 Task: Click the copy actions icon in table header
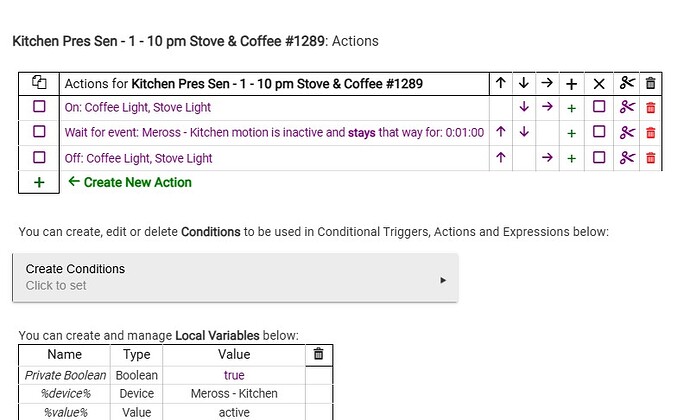pos(39,84)
